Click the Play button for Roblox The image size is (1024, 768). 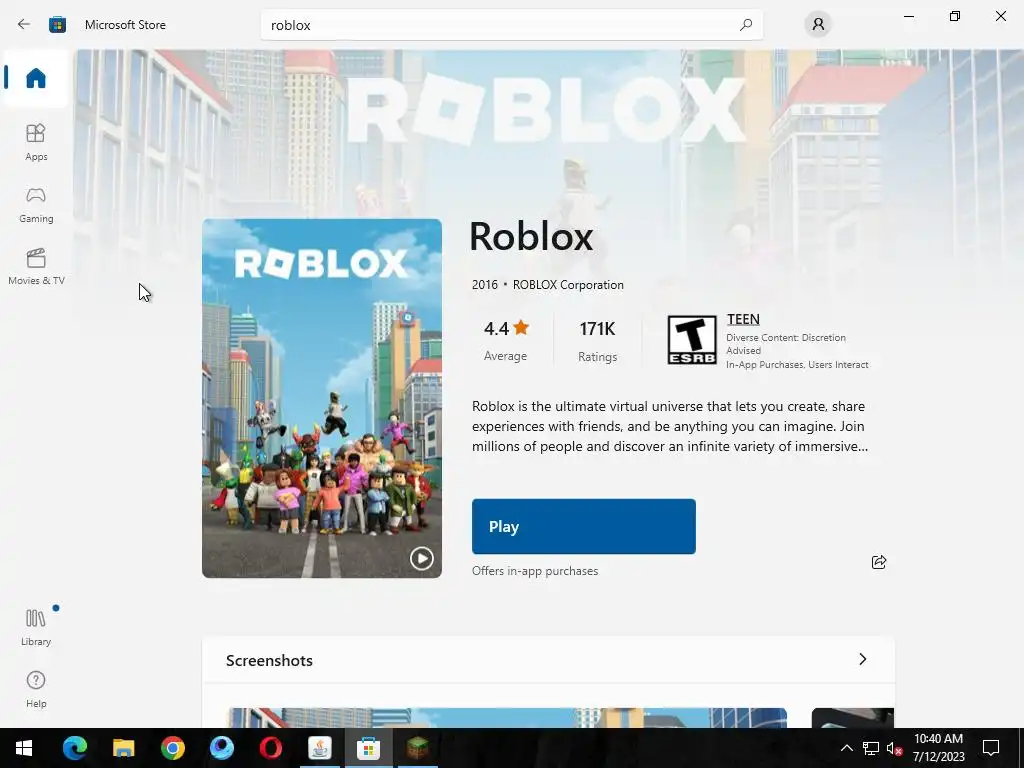[x=584, y=526]
